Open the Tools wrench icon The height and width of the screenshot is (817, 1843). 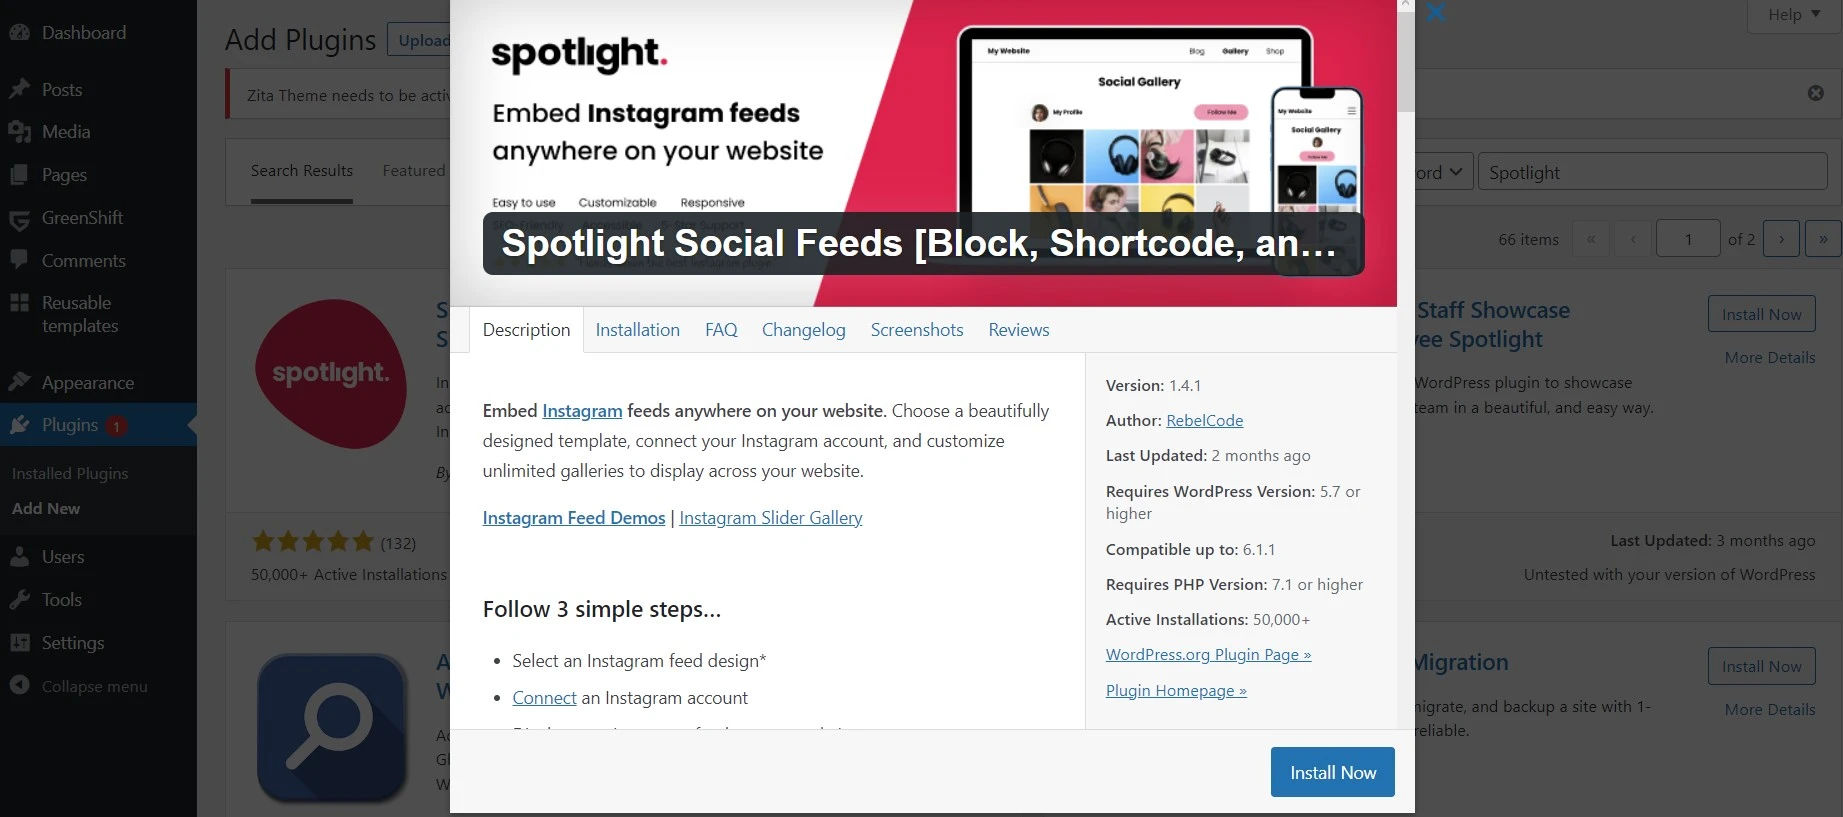click(x=19, y=599)
